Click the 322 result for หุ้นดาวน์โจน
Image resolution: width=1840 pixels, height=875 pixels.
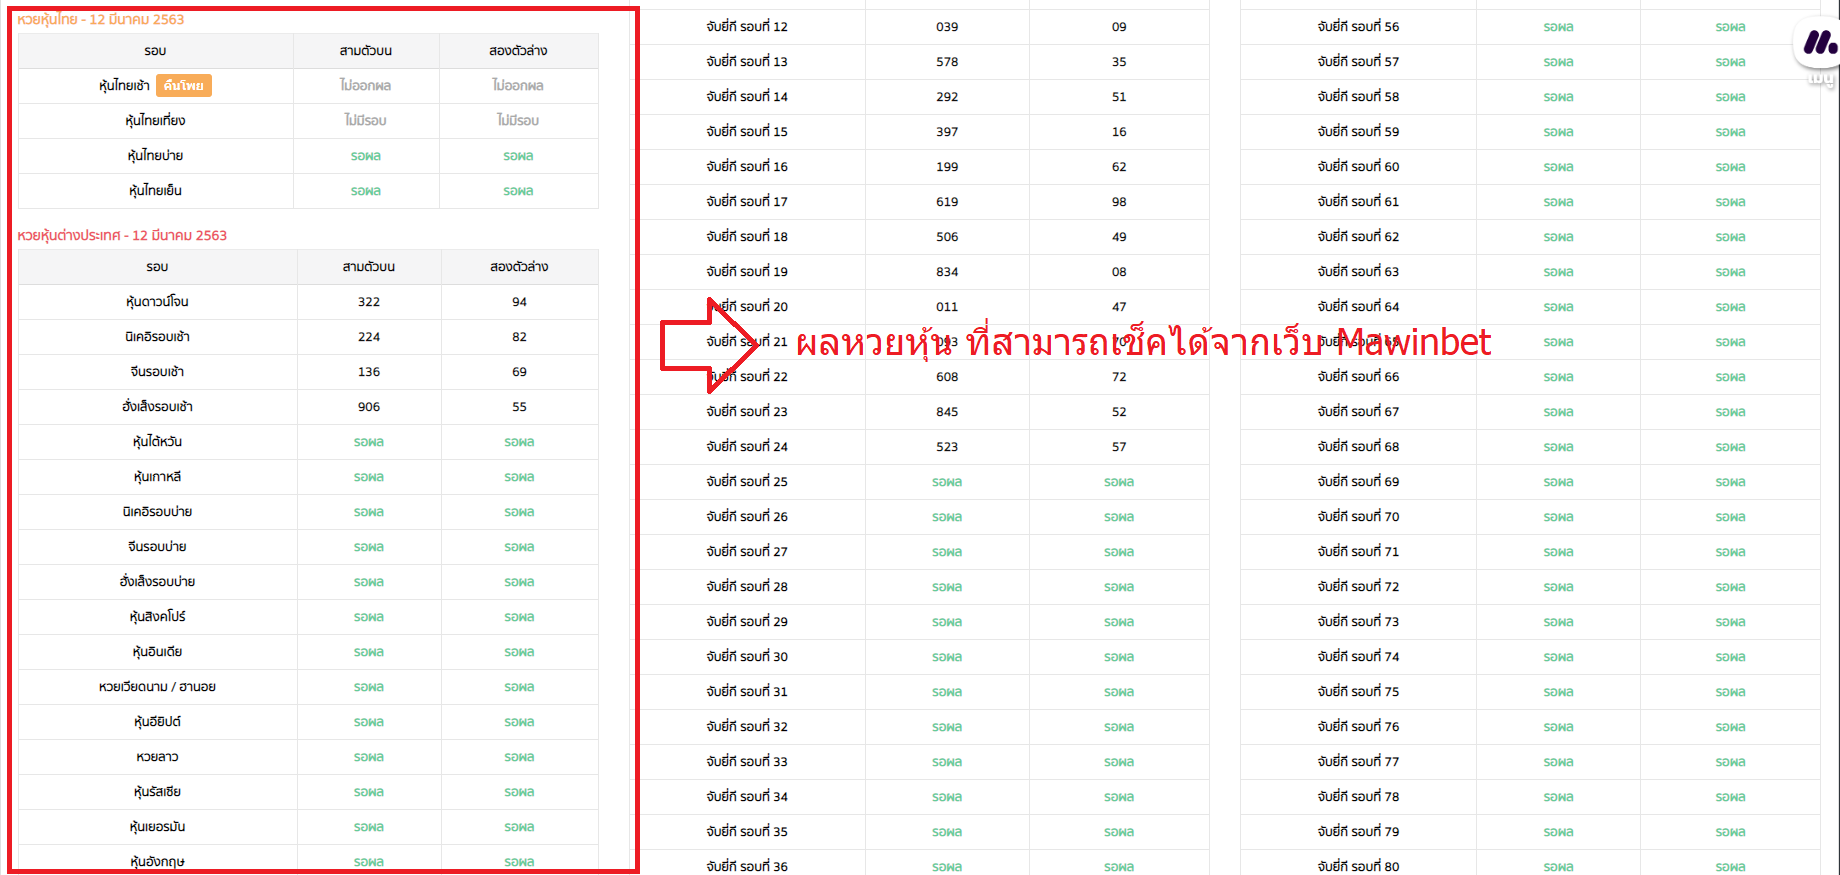pos(368,302)
